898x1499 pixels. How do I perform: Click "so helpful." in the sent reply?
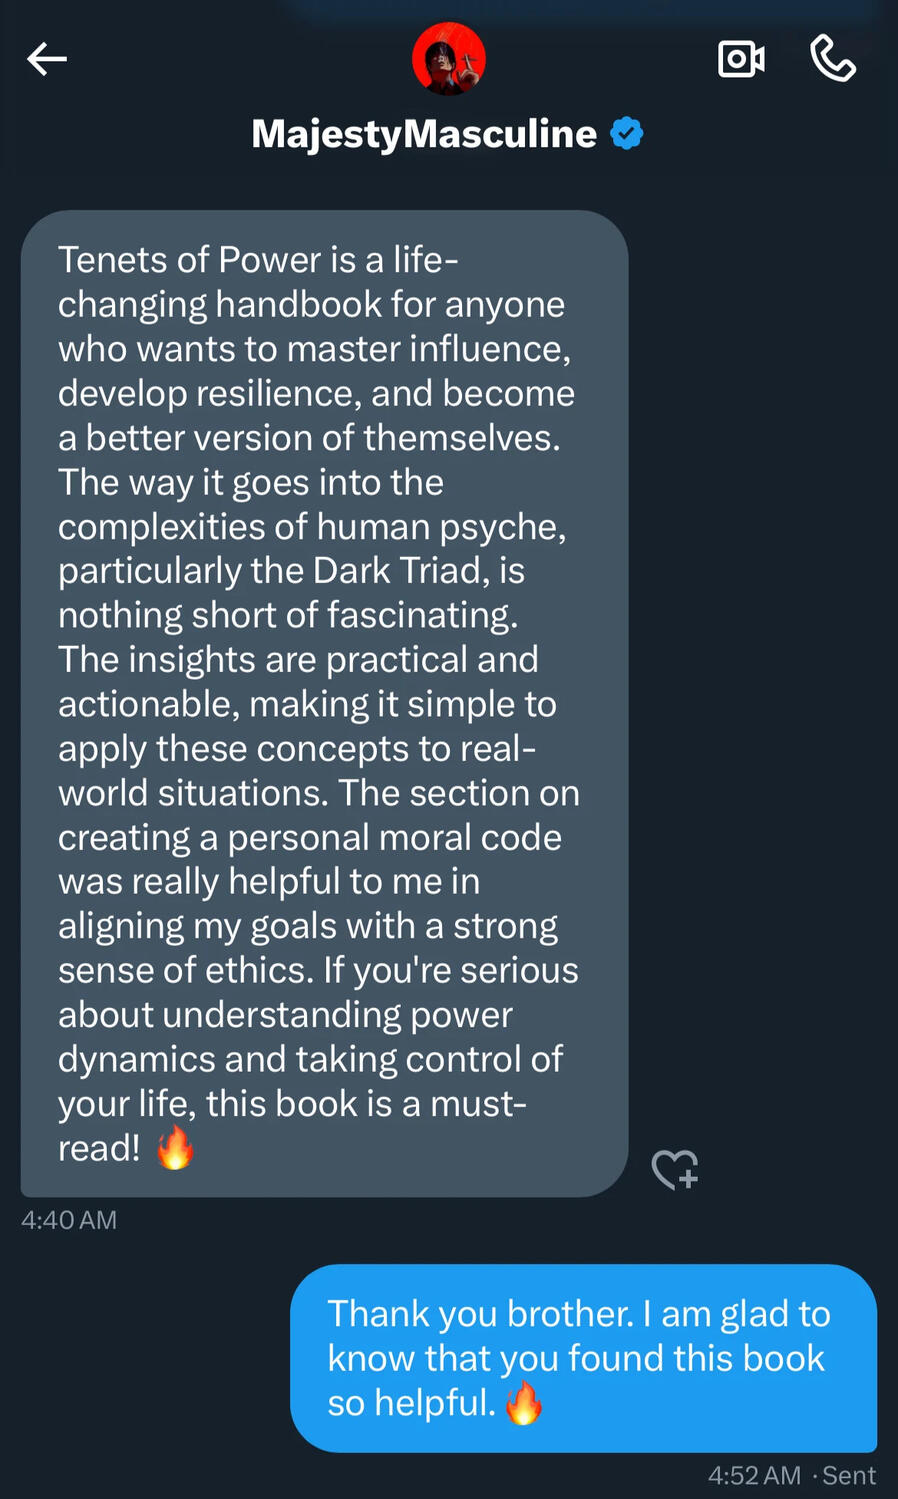tap(411, 1403)
